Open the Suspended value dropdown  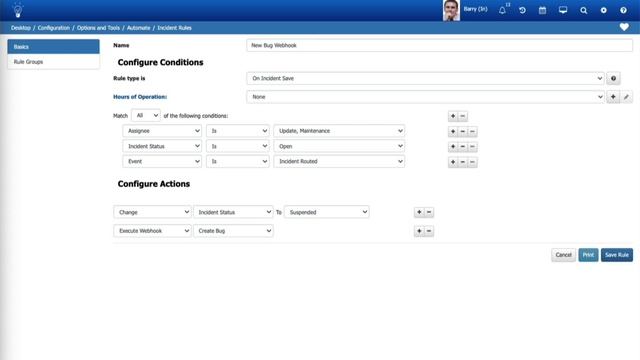pyautogui.click(x=327, y=212)
